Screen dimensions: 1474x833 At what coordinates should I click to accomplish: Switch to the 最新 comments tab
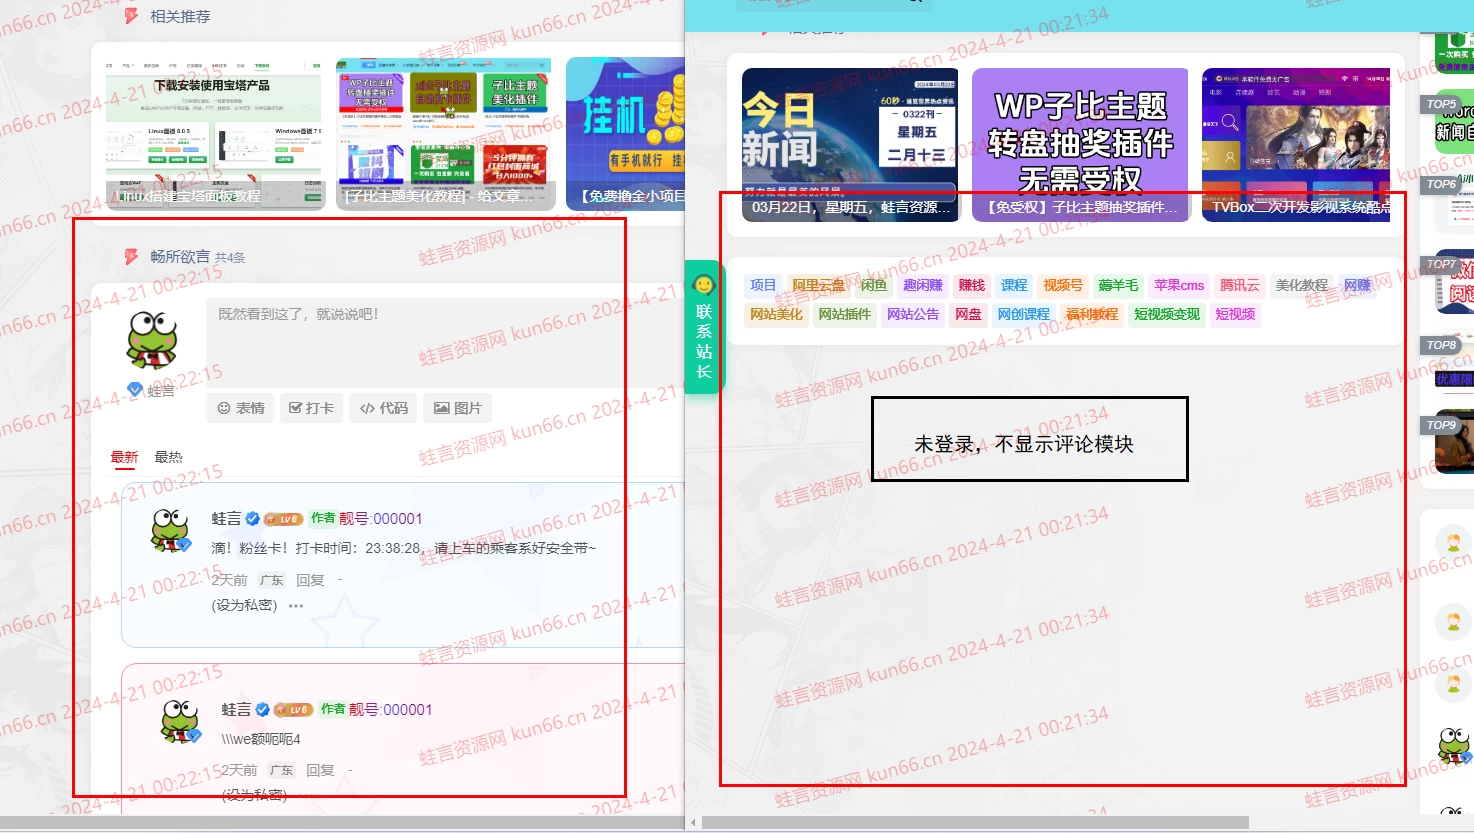click(124, 457)
